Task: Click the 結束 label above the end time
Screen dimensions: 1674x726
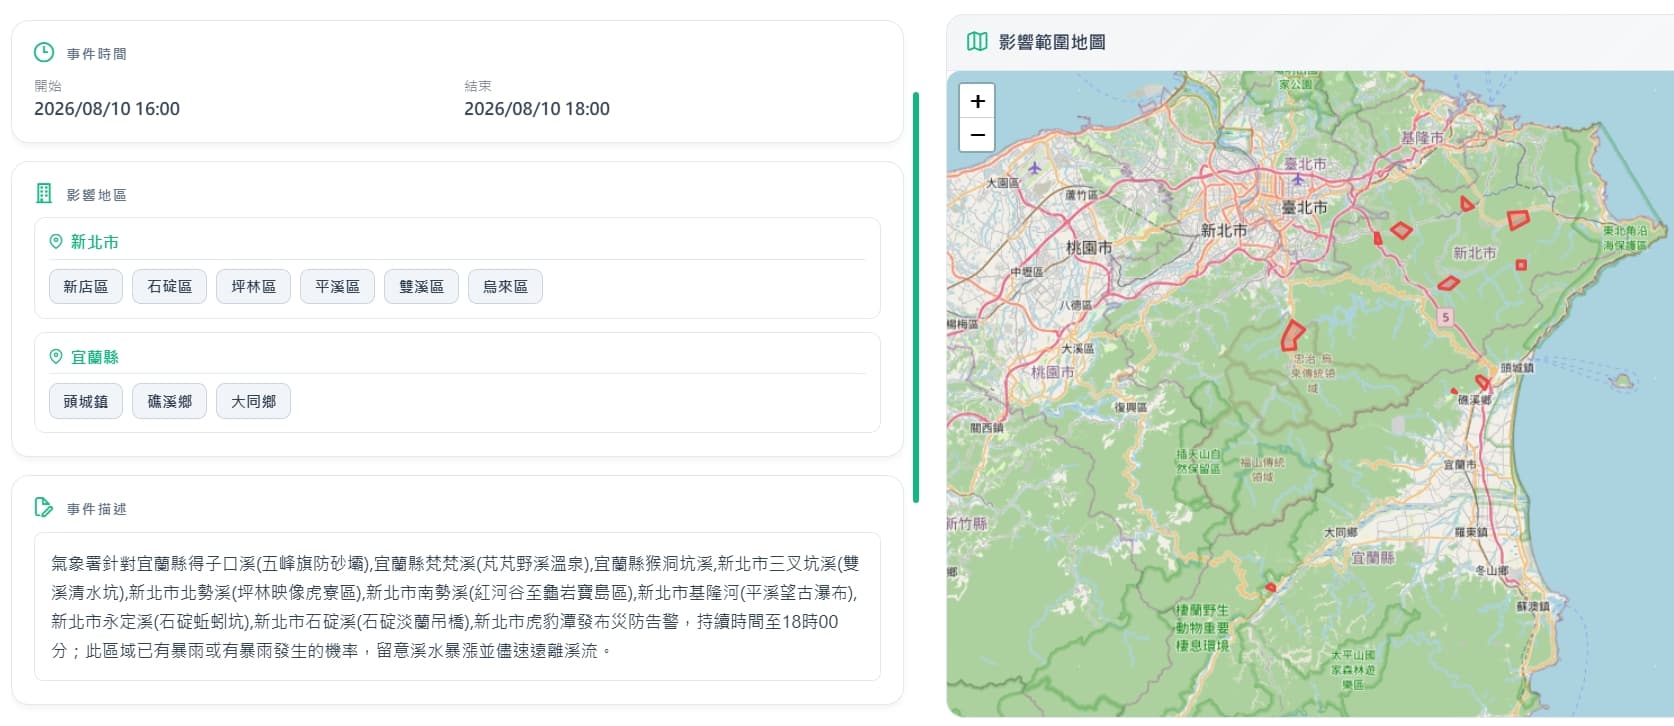Action: pyautogui.click(x=478, y=86)
